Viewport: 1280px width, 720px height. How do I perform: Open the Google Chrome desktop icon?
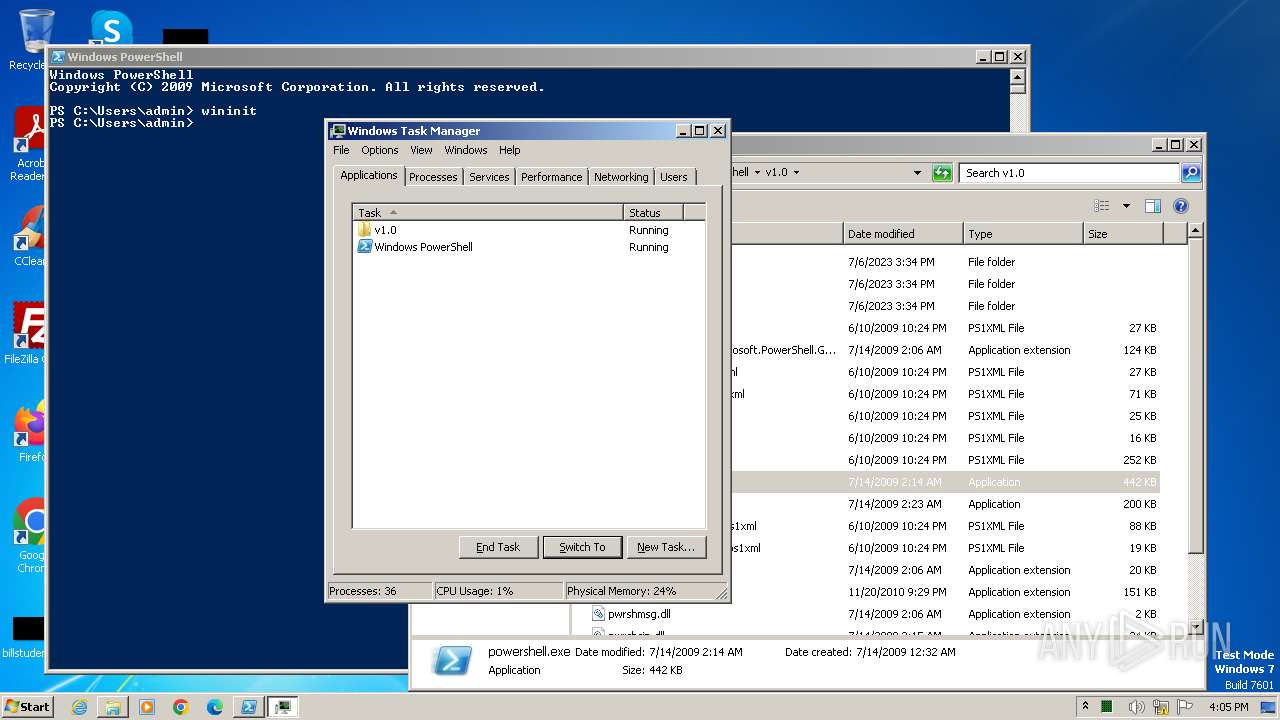(31, 535)
